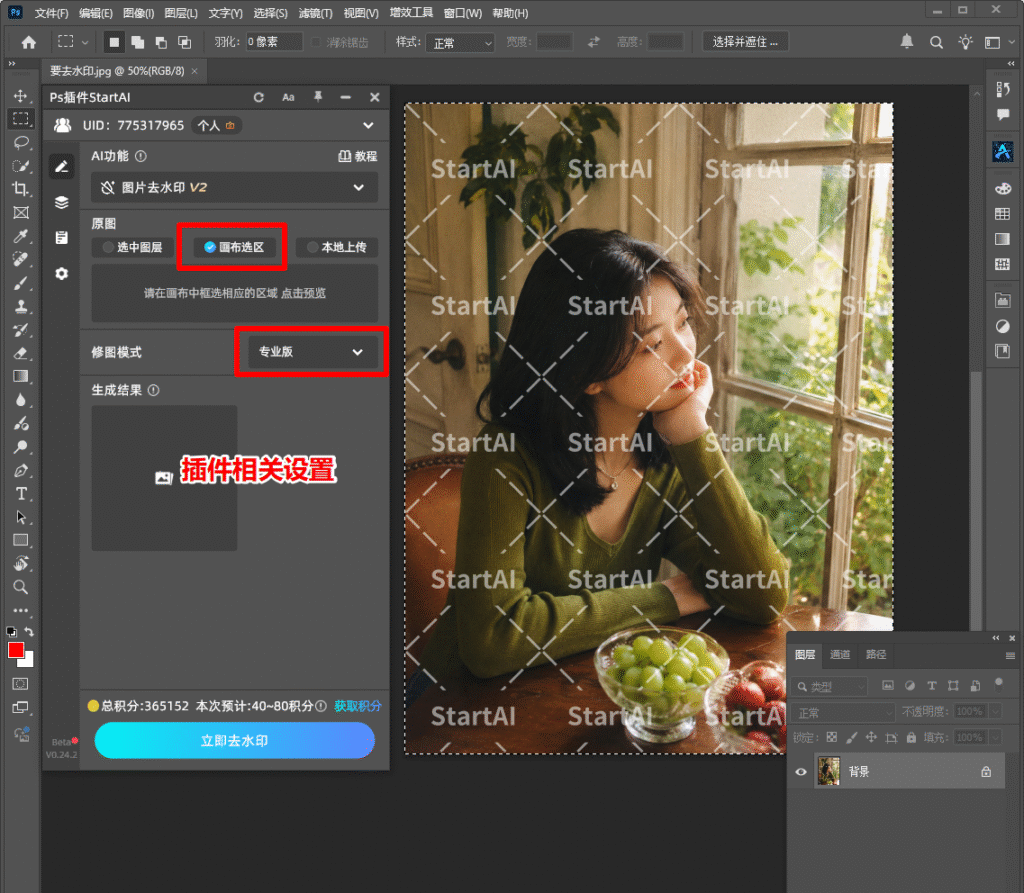Expand the UID account chevron
The height and width of the screenshot is (893, 1024).
tap(368, 125)
